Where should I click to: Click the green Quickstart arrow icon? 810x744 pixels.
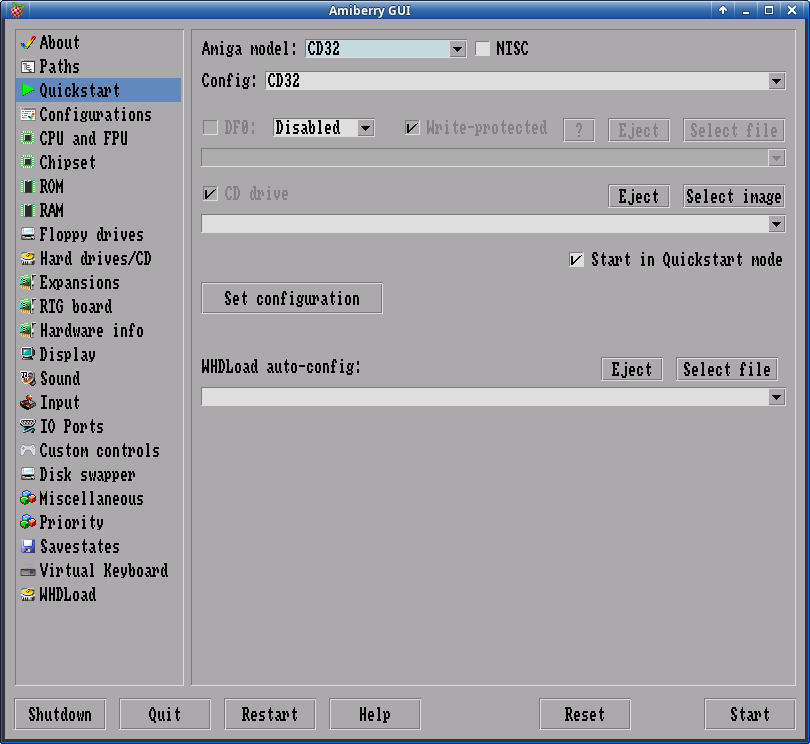pos(27,90)
